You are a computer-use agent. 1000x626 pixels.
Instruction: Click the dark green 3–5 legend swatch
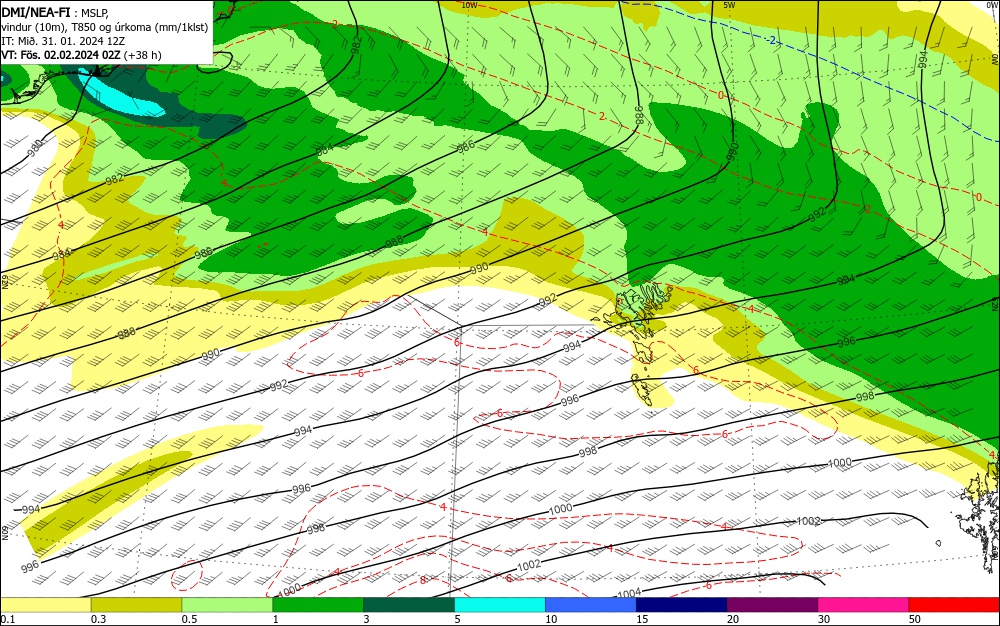[x=409, y=604]
